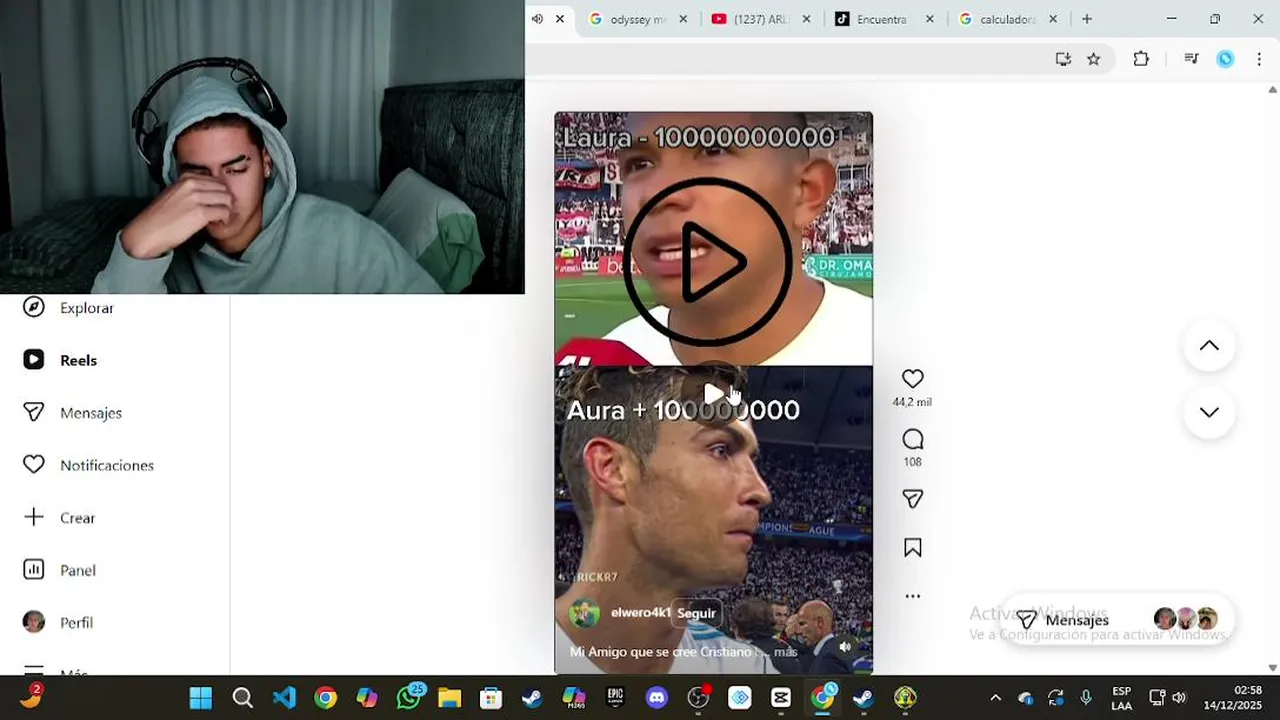The width and height of the screenshot is (1280, 720).
Task: Expand reel caption with "más"
Action: click(785, 652)
